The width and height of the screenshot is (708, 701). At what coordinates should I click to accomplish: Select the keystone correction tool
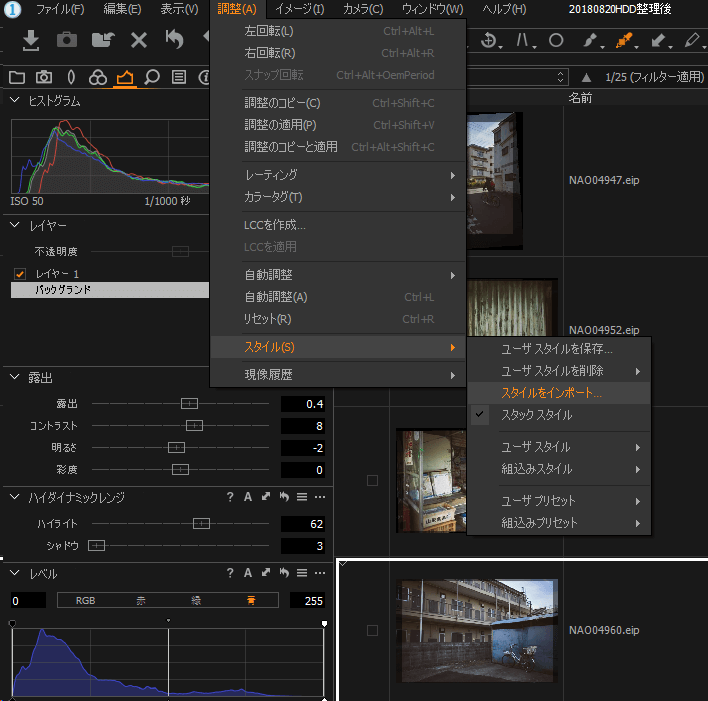coord(523,41)
